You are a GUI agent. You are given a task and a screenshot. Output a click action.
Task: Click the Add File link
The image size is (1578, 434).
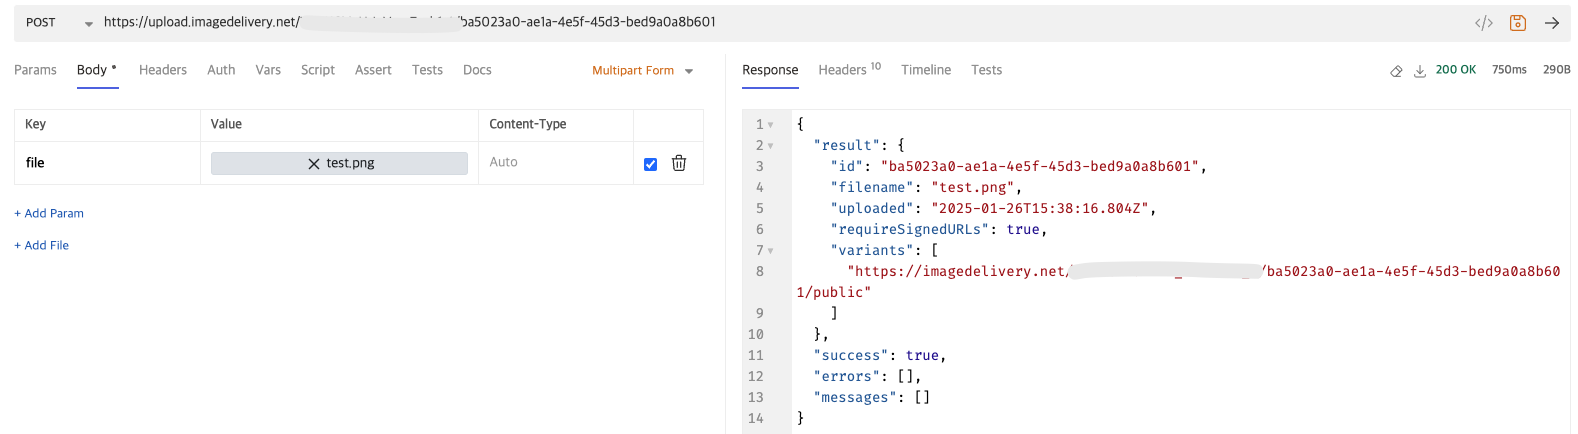(42, 245)
